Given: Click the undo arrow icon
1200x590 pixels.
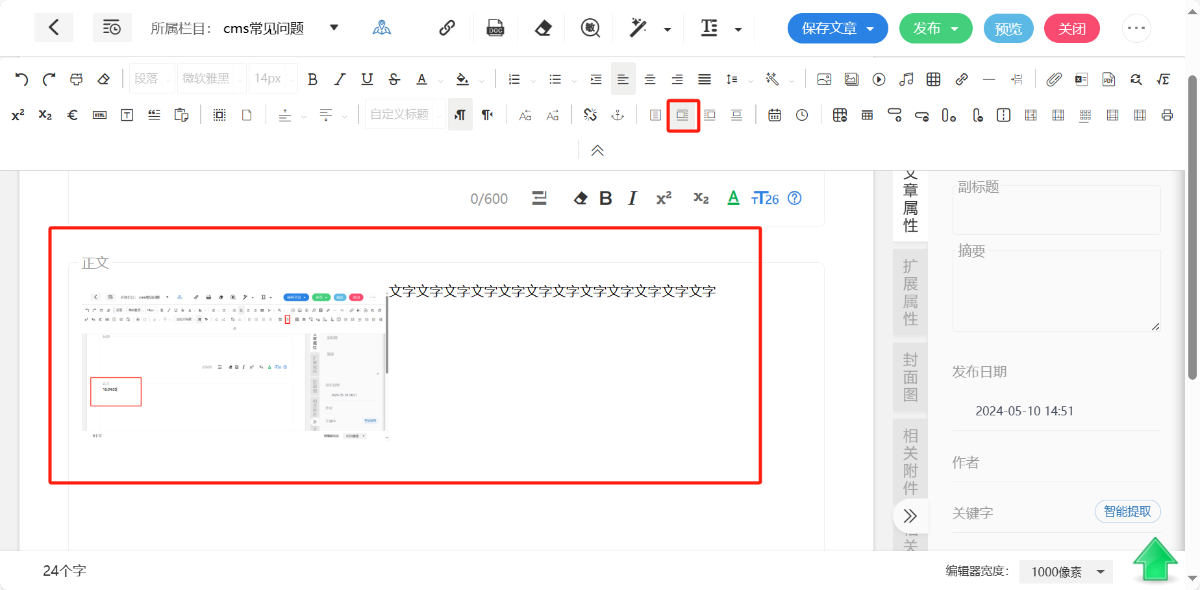Looking at the screenshot, I should pos(21,79).
